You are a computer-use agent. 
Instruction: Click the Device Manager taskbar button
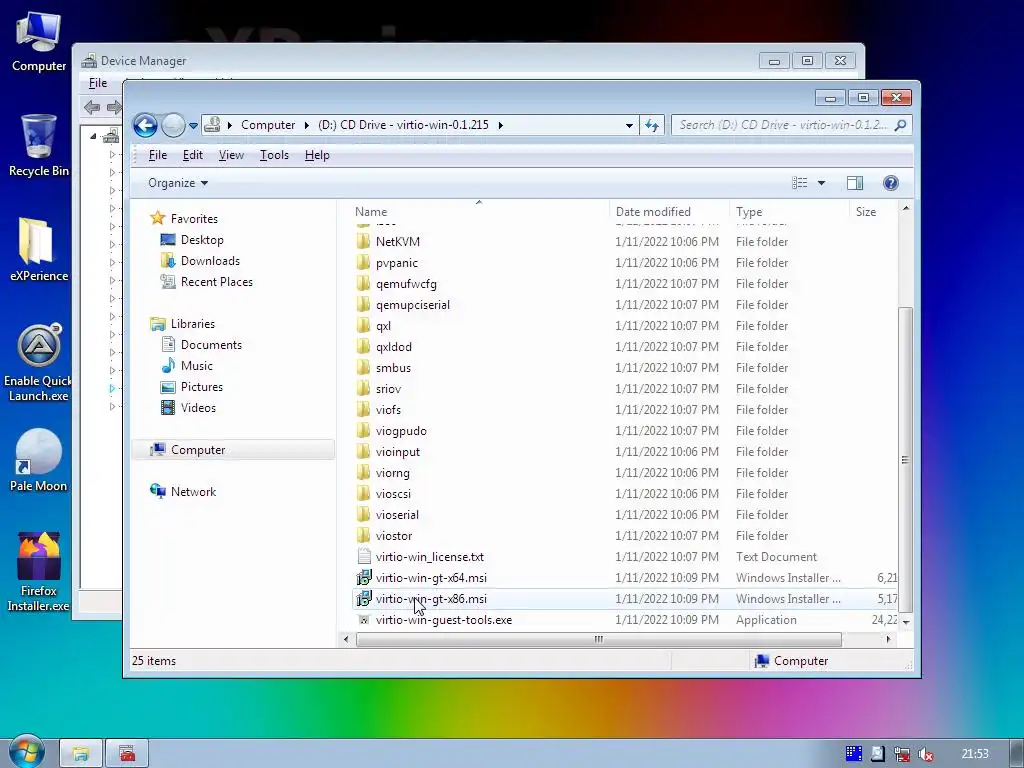(127, 754)
